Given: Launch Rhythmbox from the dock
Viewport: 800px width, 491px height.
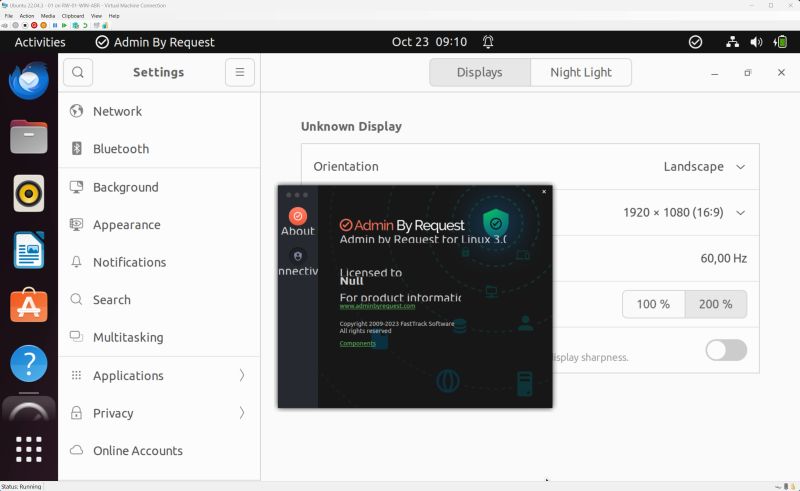Looking at the screenshot, I should click(29, 193).
